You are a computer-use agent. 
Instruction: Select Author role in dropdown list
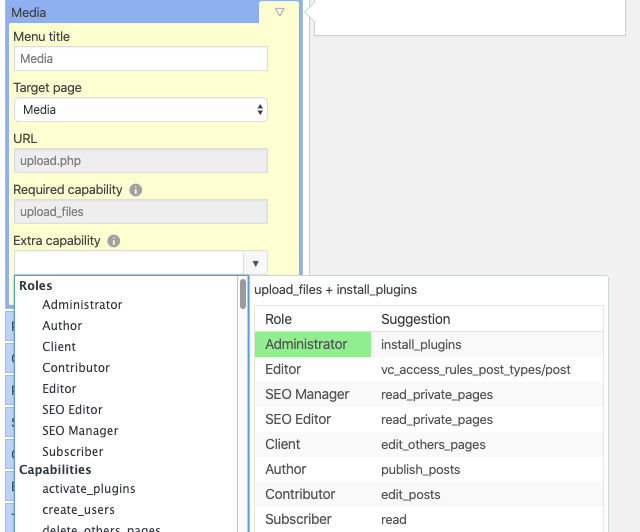pos(62,325)
